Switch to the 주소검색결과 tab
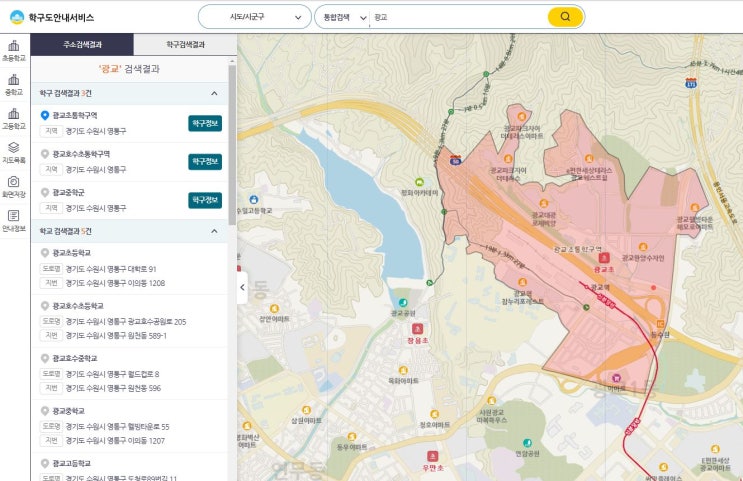743x481 pixels. (x=82, y=45)
